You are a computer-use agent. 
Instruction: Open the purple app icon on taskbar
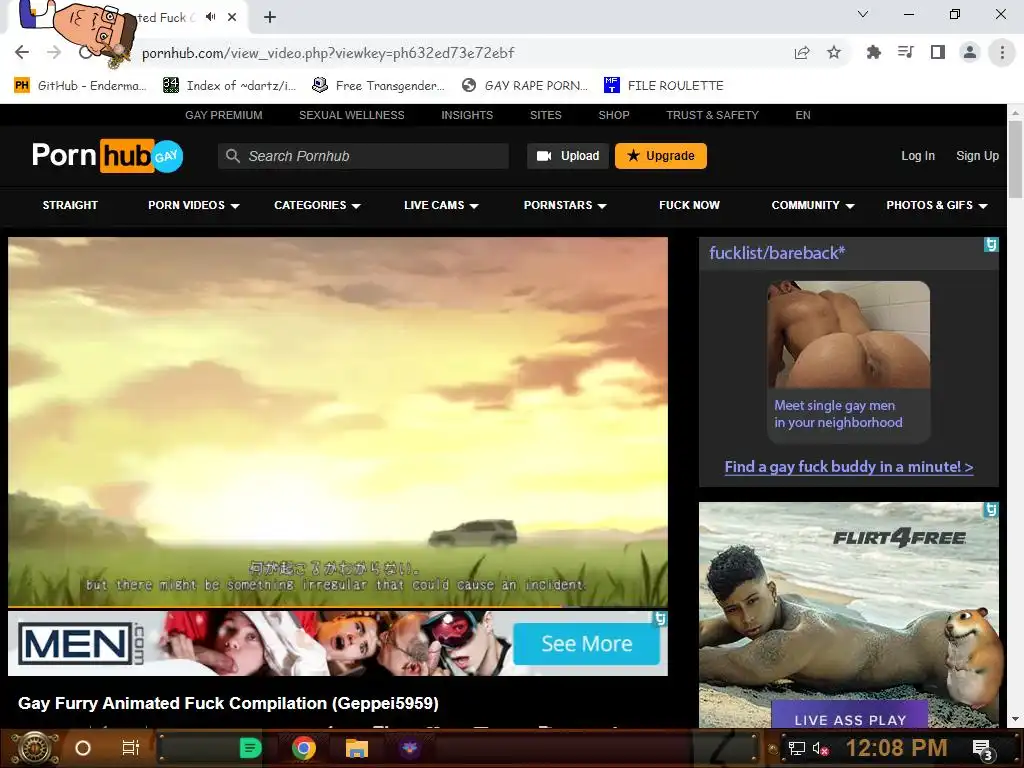410,748
